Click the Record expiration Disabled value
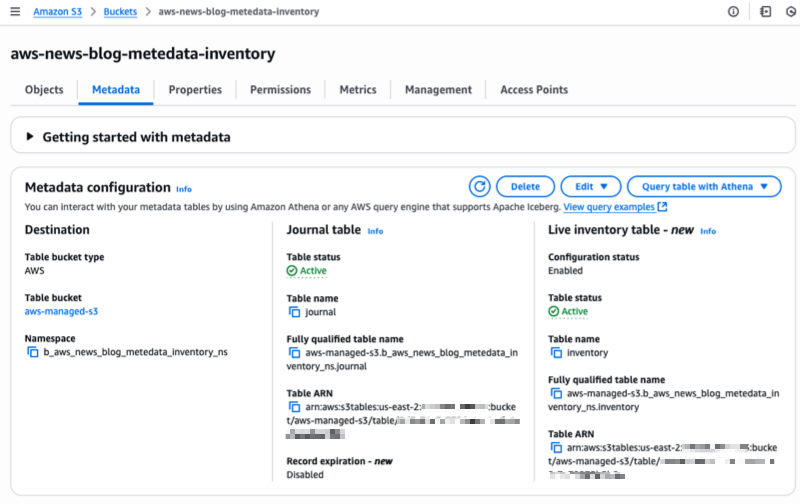This screenshot has width=800, height=504. pyautogui.click(x=305, y=474)
